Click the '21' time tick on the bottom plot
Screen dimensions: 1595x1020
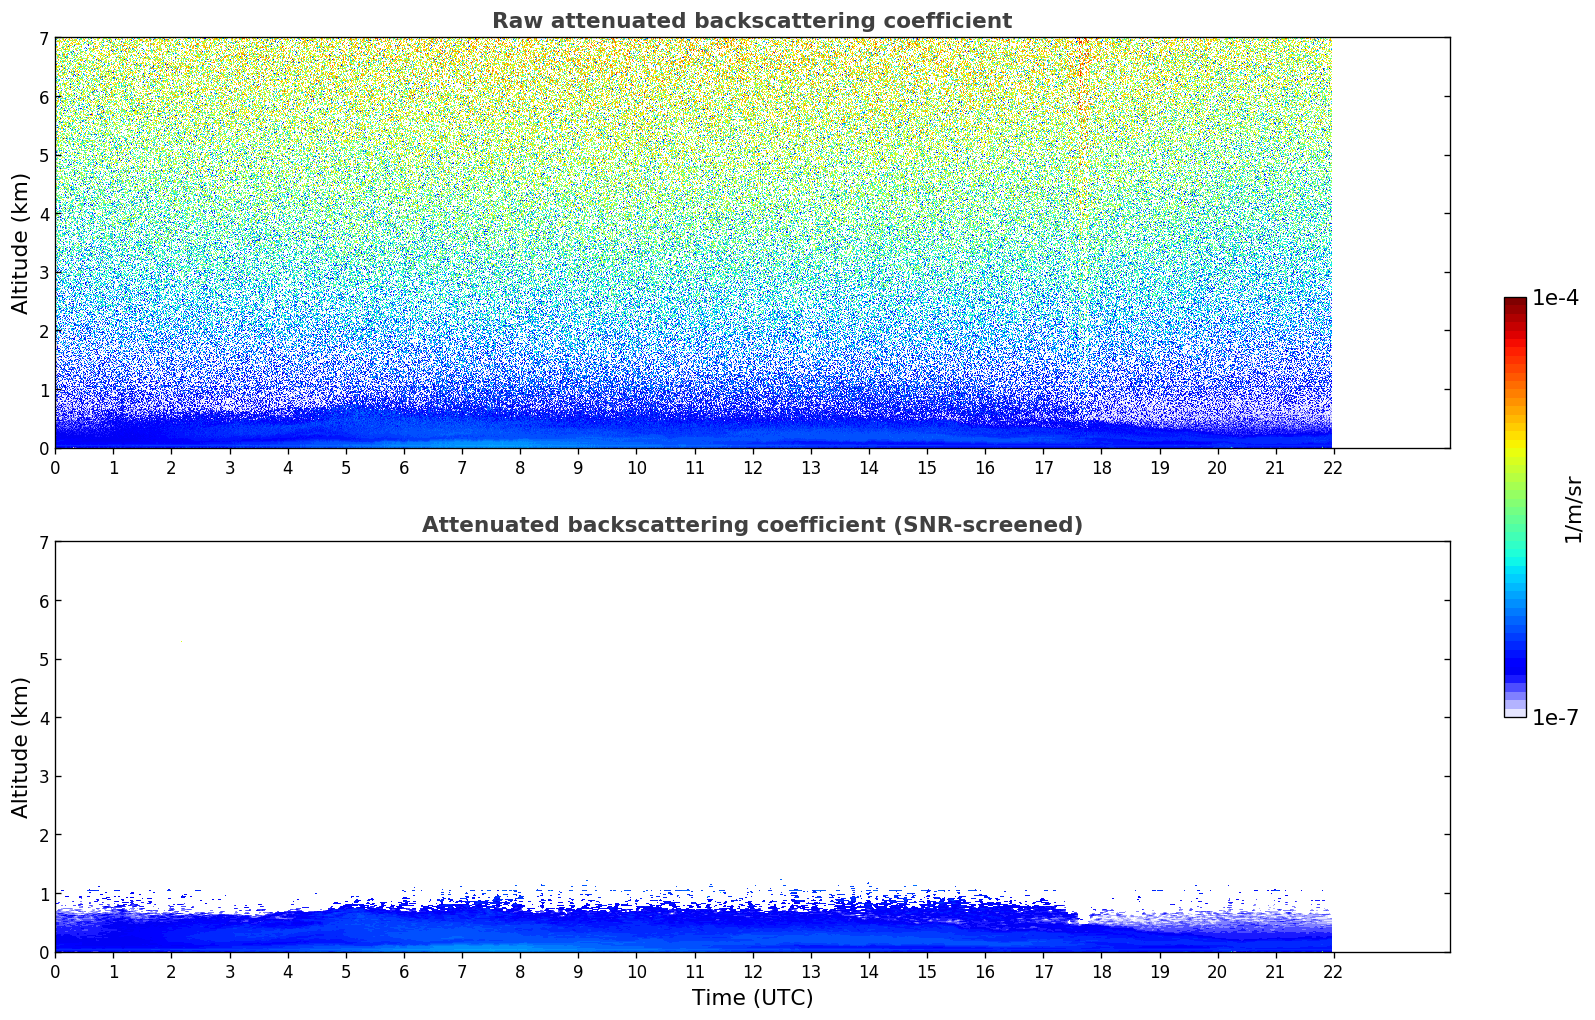coord(1275,971)
